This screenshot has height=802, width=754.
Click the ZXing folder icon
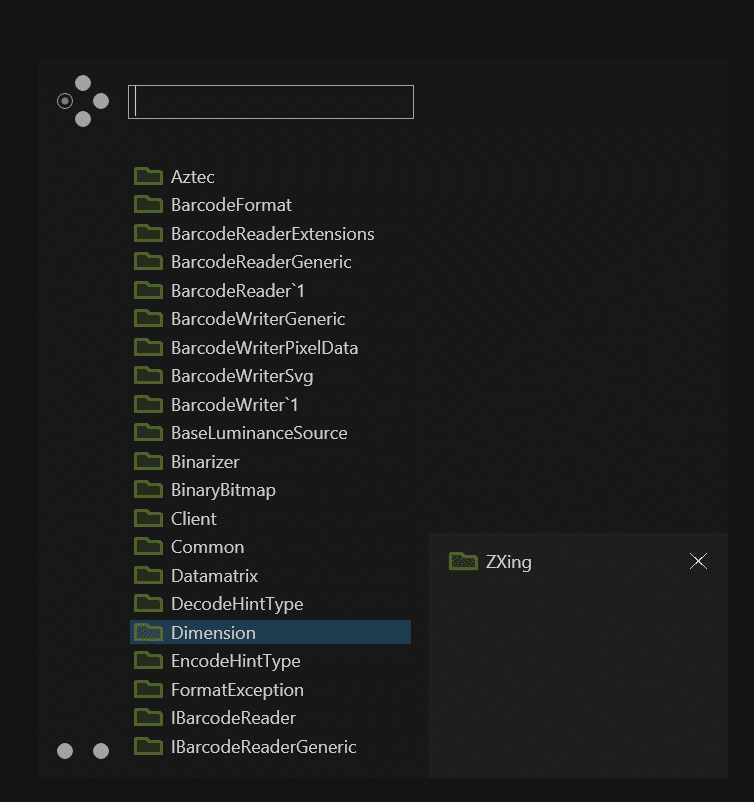tap(463, 561)
